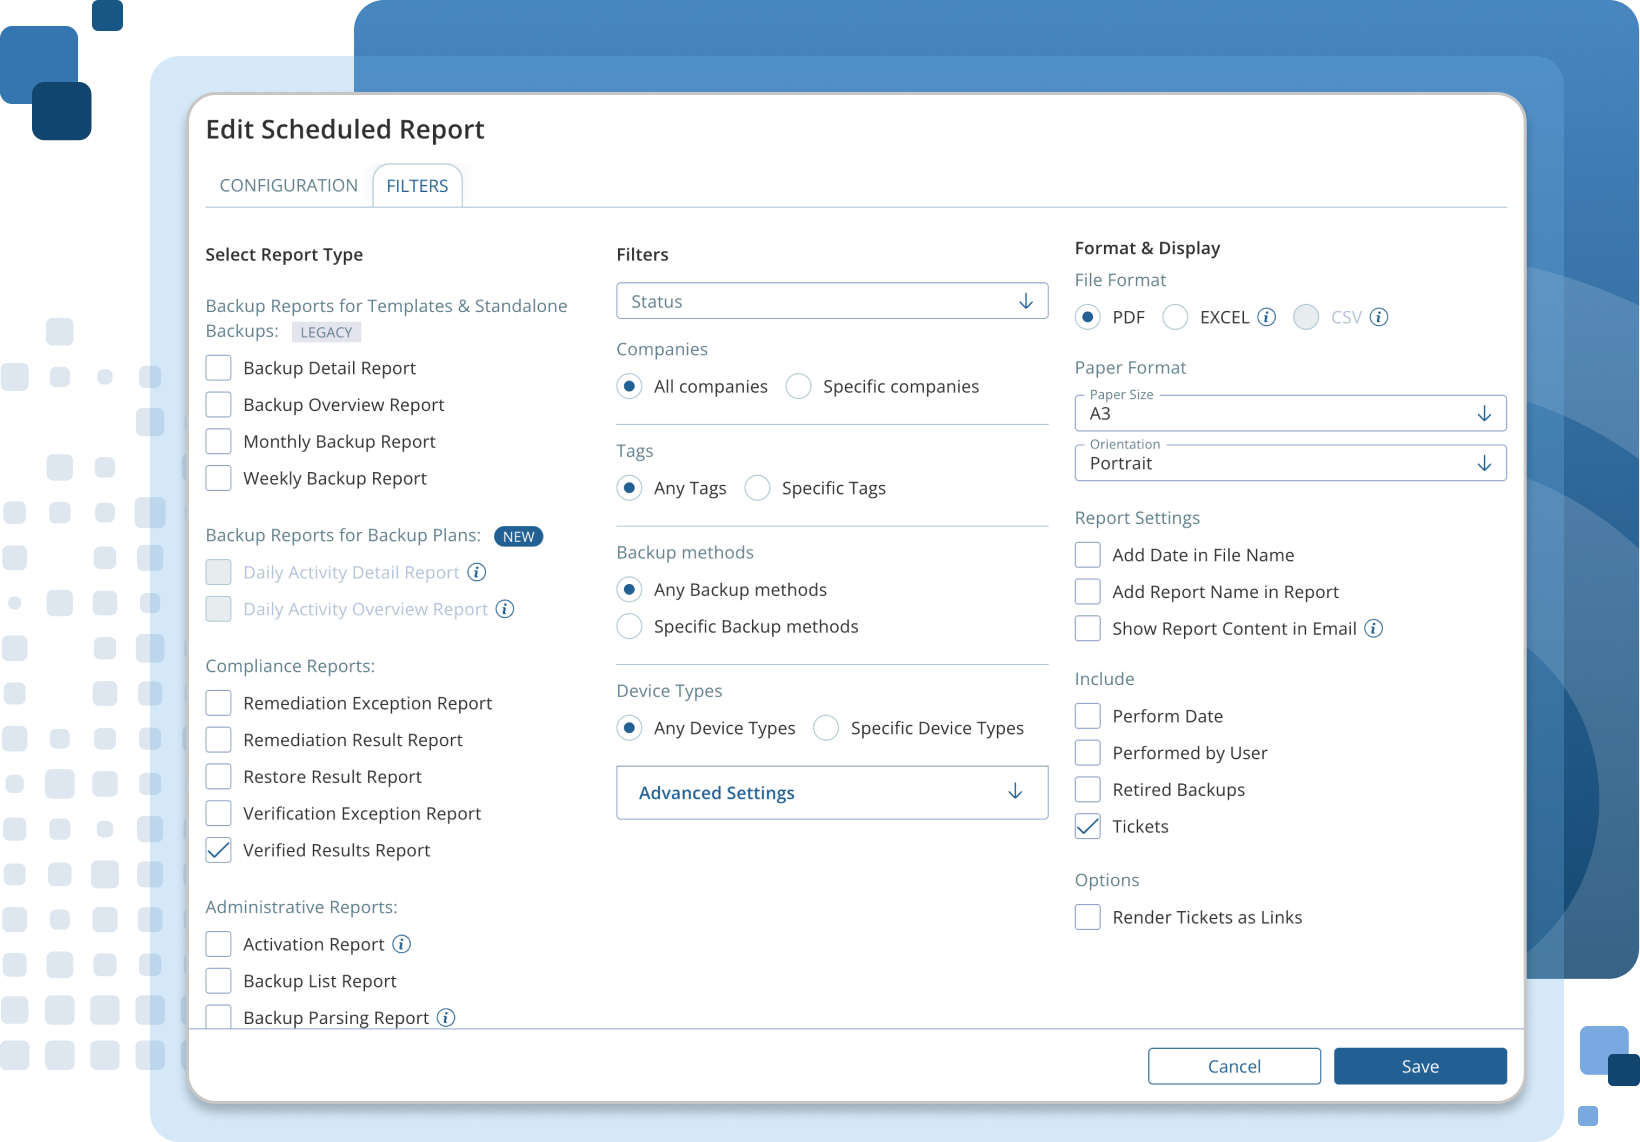The height and width of the screenshot is (1142, 1640).
Task: Click info icon next to Activation Report
Action: 401,944
